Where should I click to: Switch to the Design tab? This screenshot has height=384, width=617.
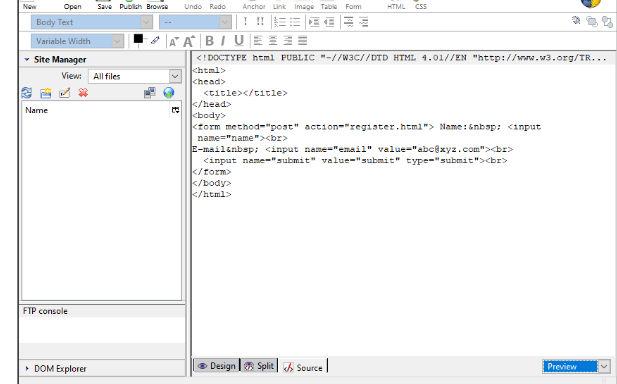[216, 366]
